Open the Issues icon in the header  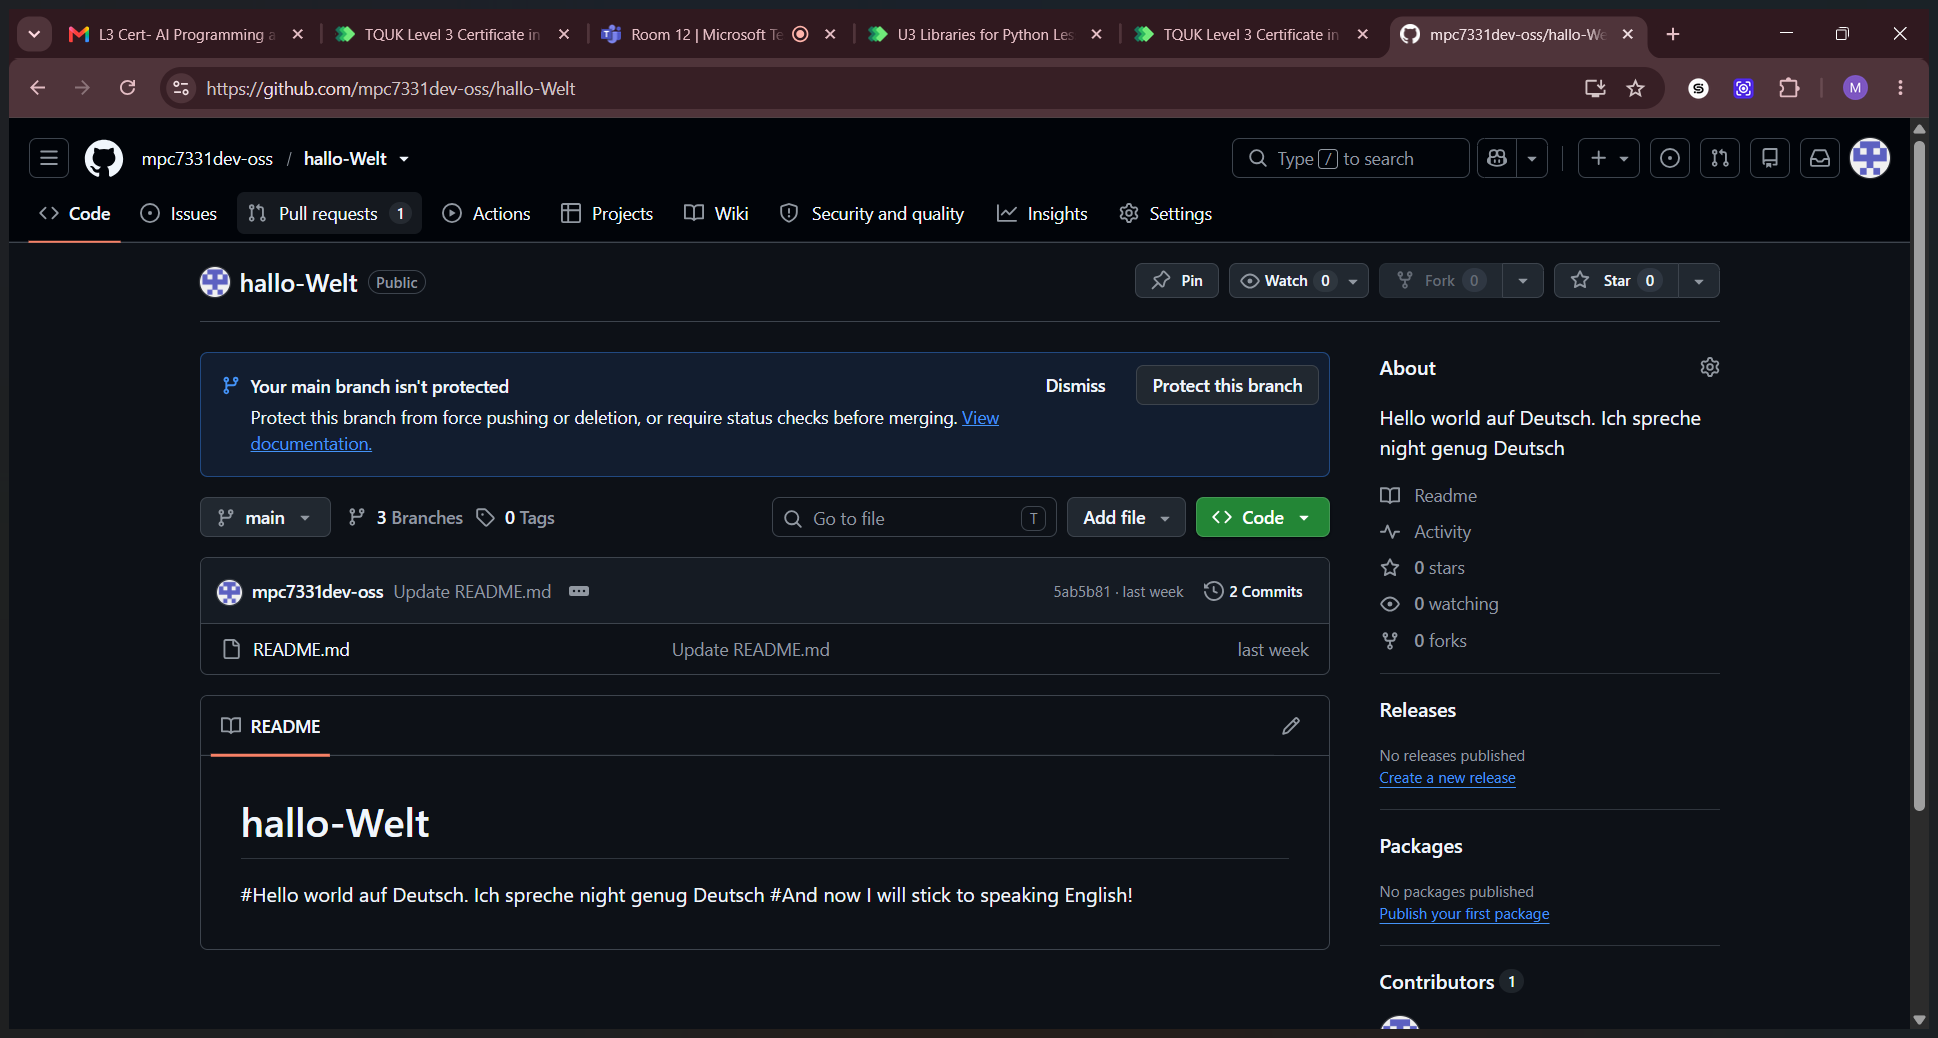pyautogui.click(x=1669, y=158)
